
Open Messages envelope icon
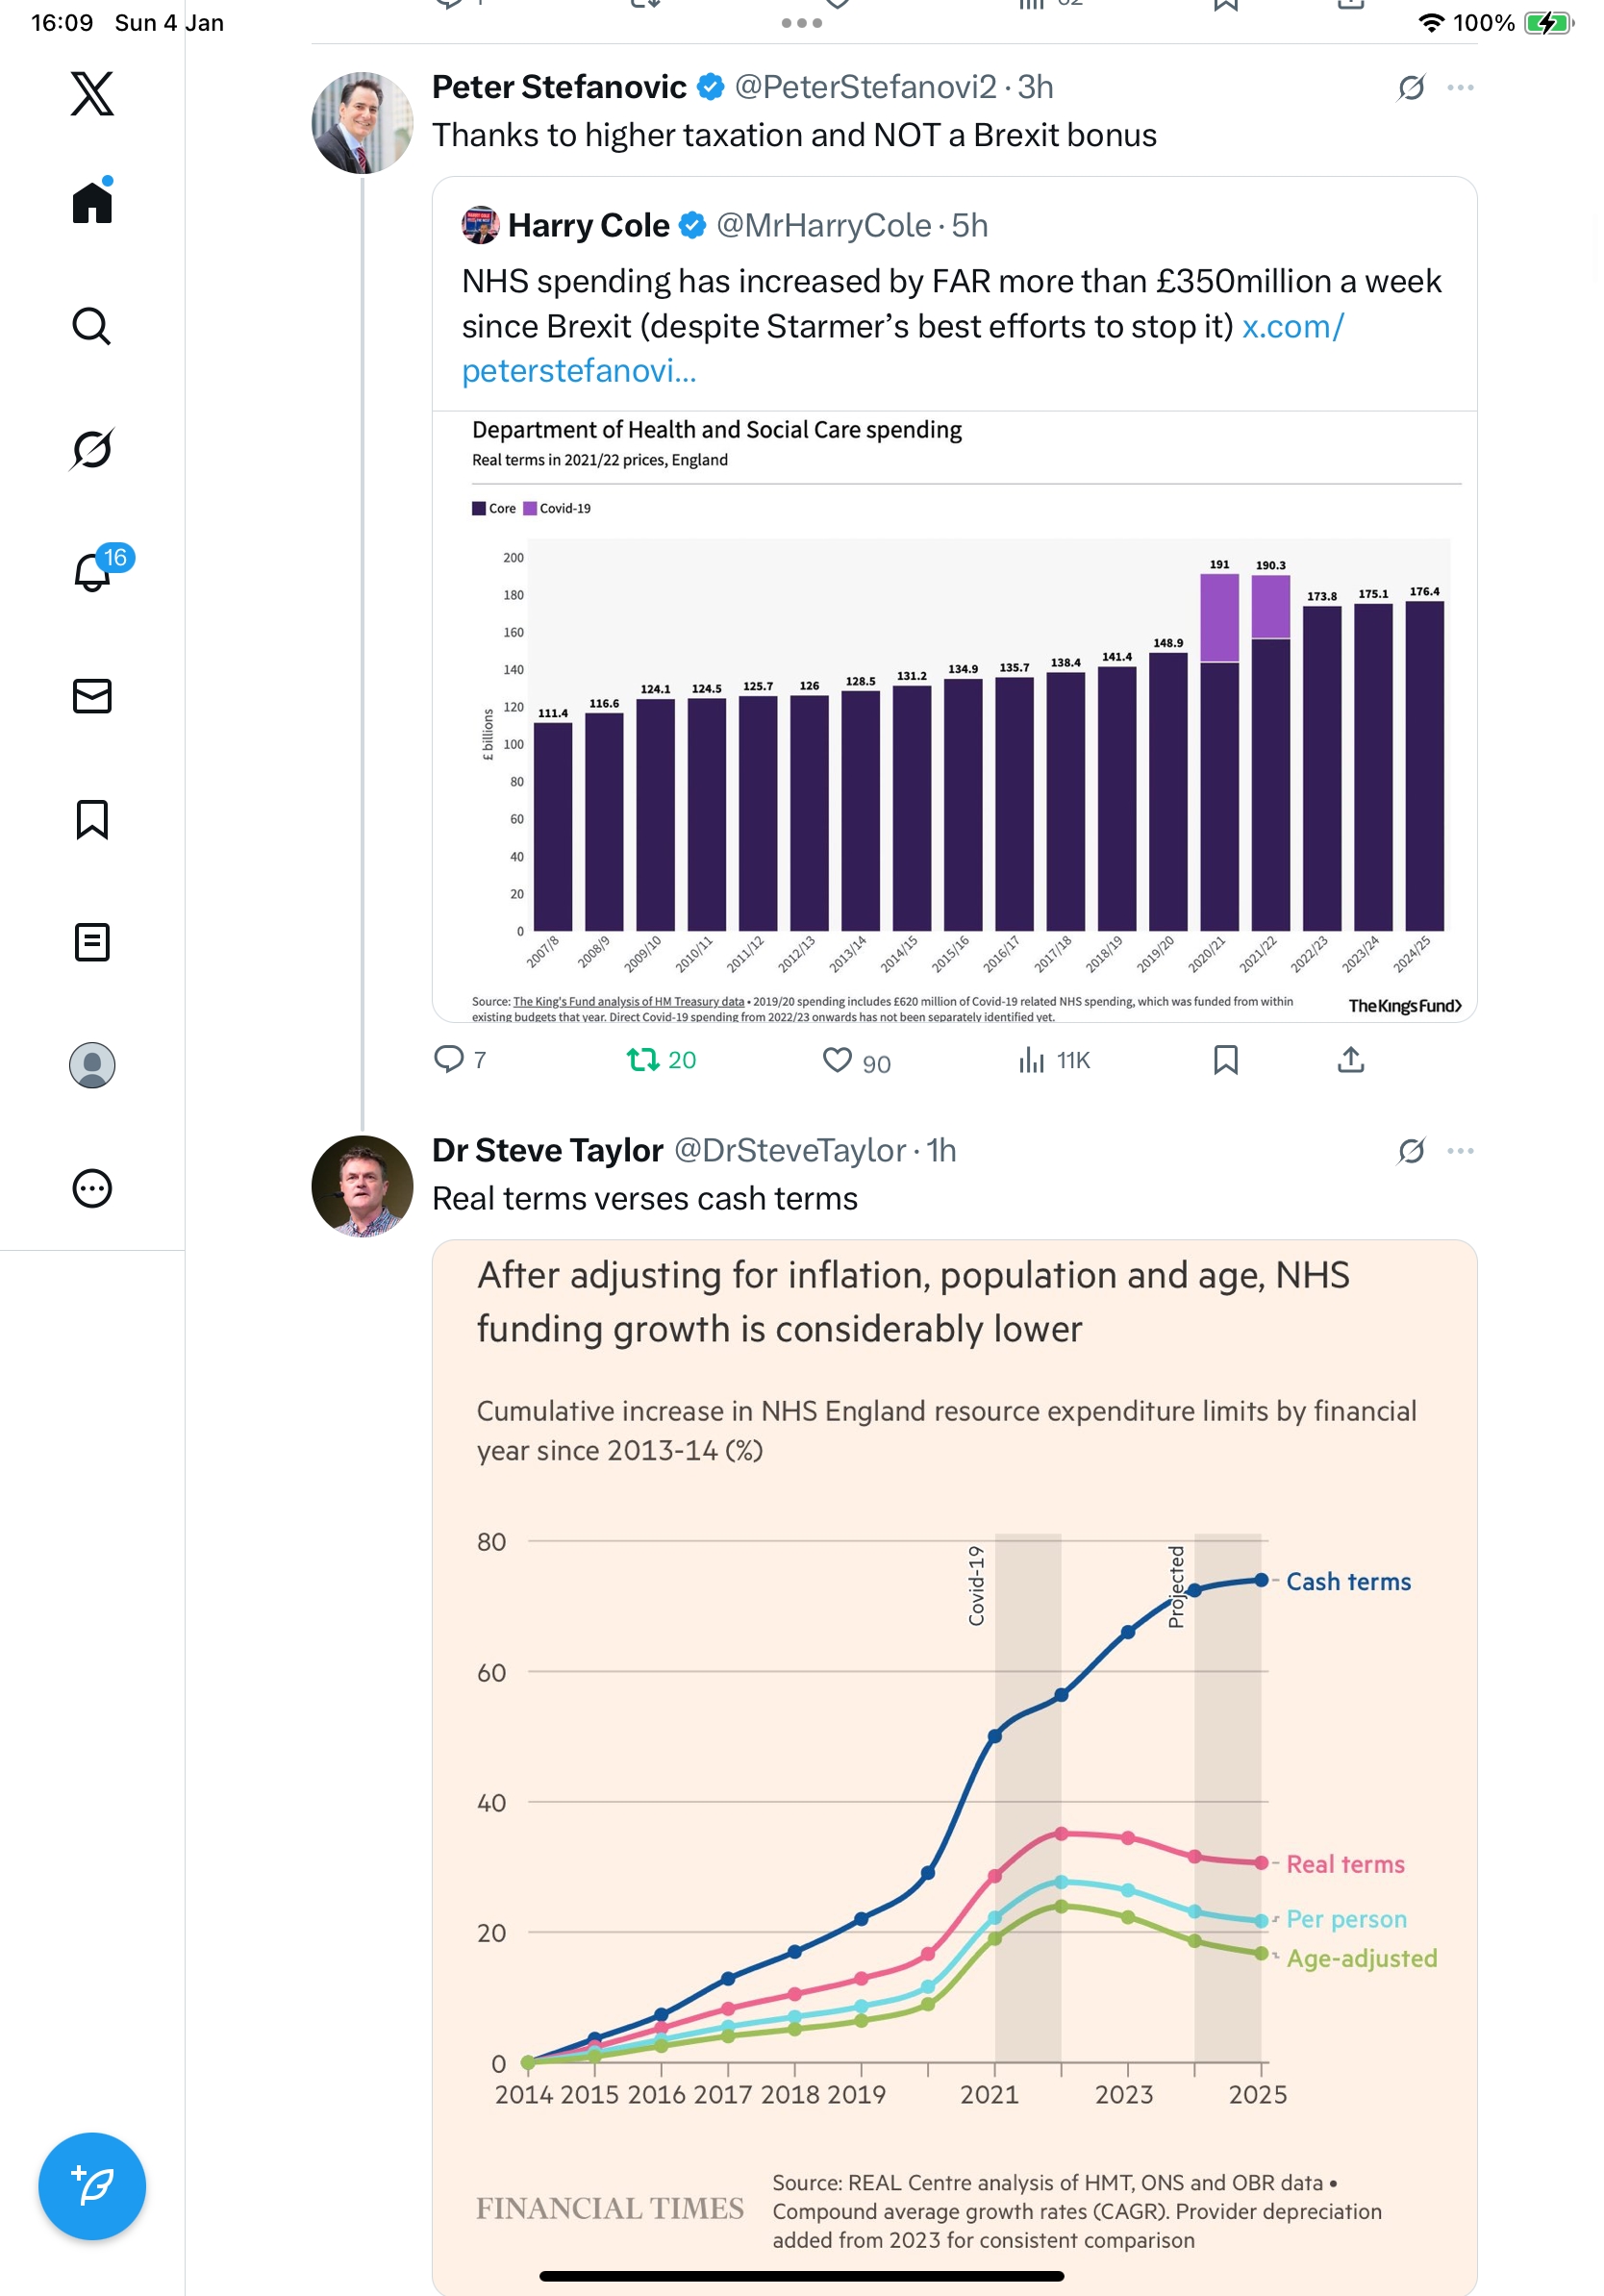point(92,696)
